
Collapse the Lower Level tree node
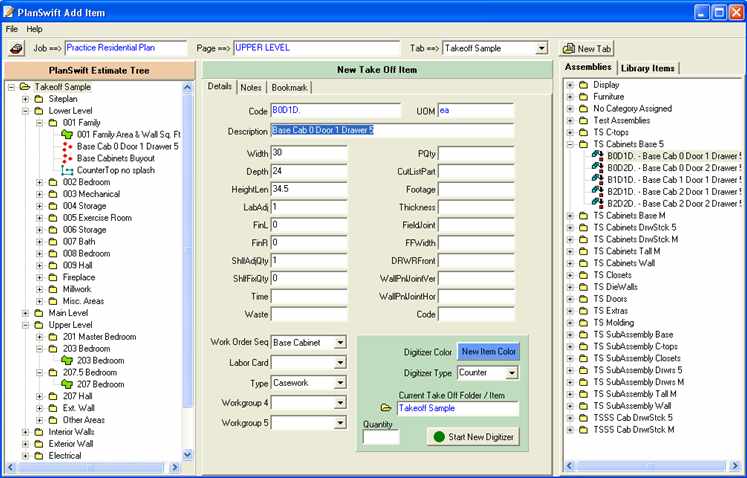pos(25,111)
